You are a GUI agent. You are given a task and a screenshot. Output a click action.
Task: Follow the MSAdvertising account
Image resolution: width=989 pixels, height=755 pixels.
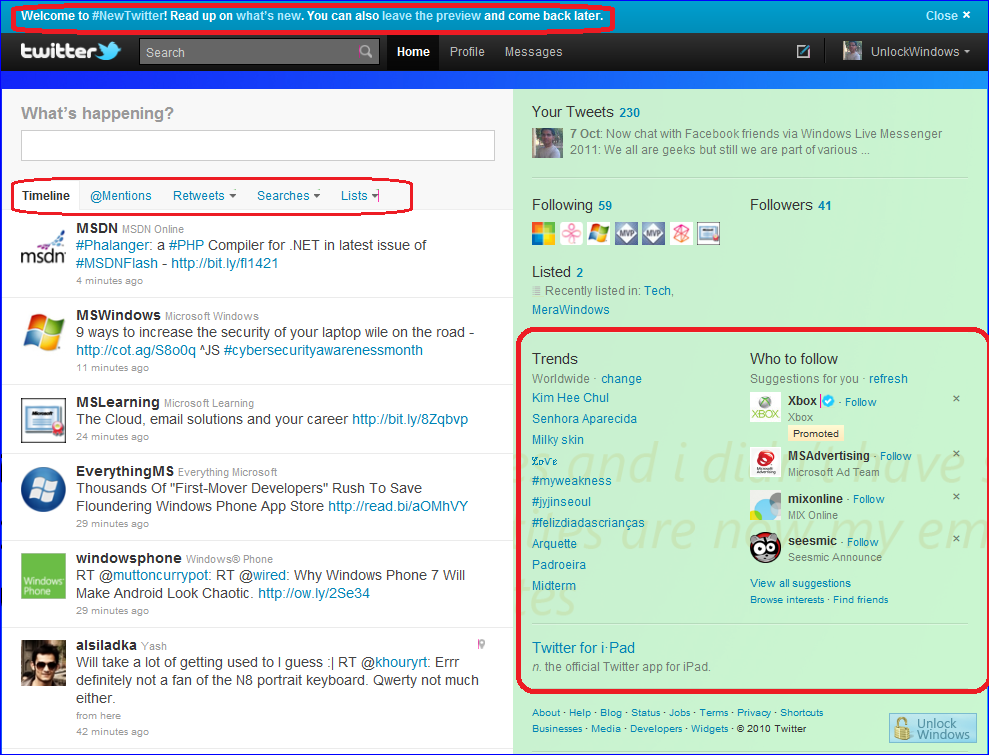click(896, 456)
